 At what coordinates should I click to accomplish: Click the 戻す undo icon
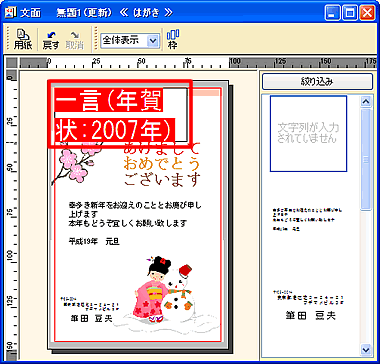coord(50,40)
